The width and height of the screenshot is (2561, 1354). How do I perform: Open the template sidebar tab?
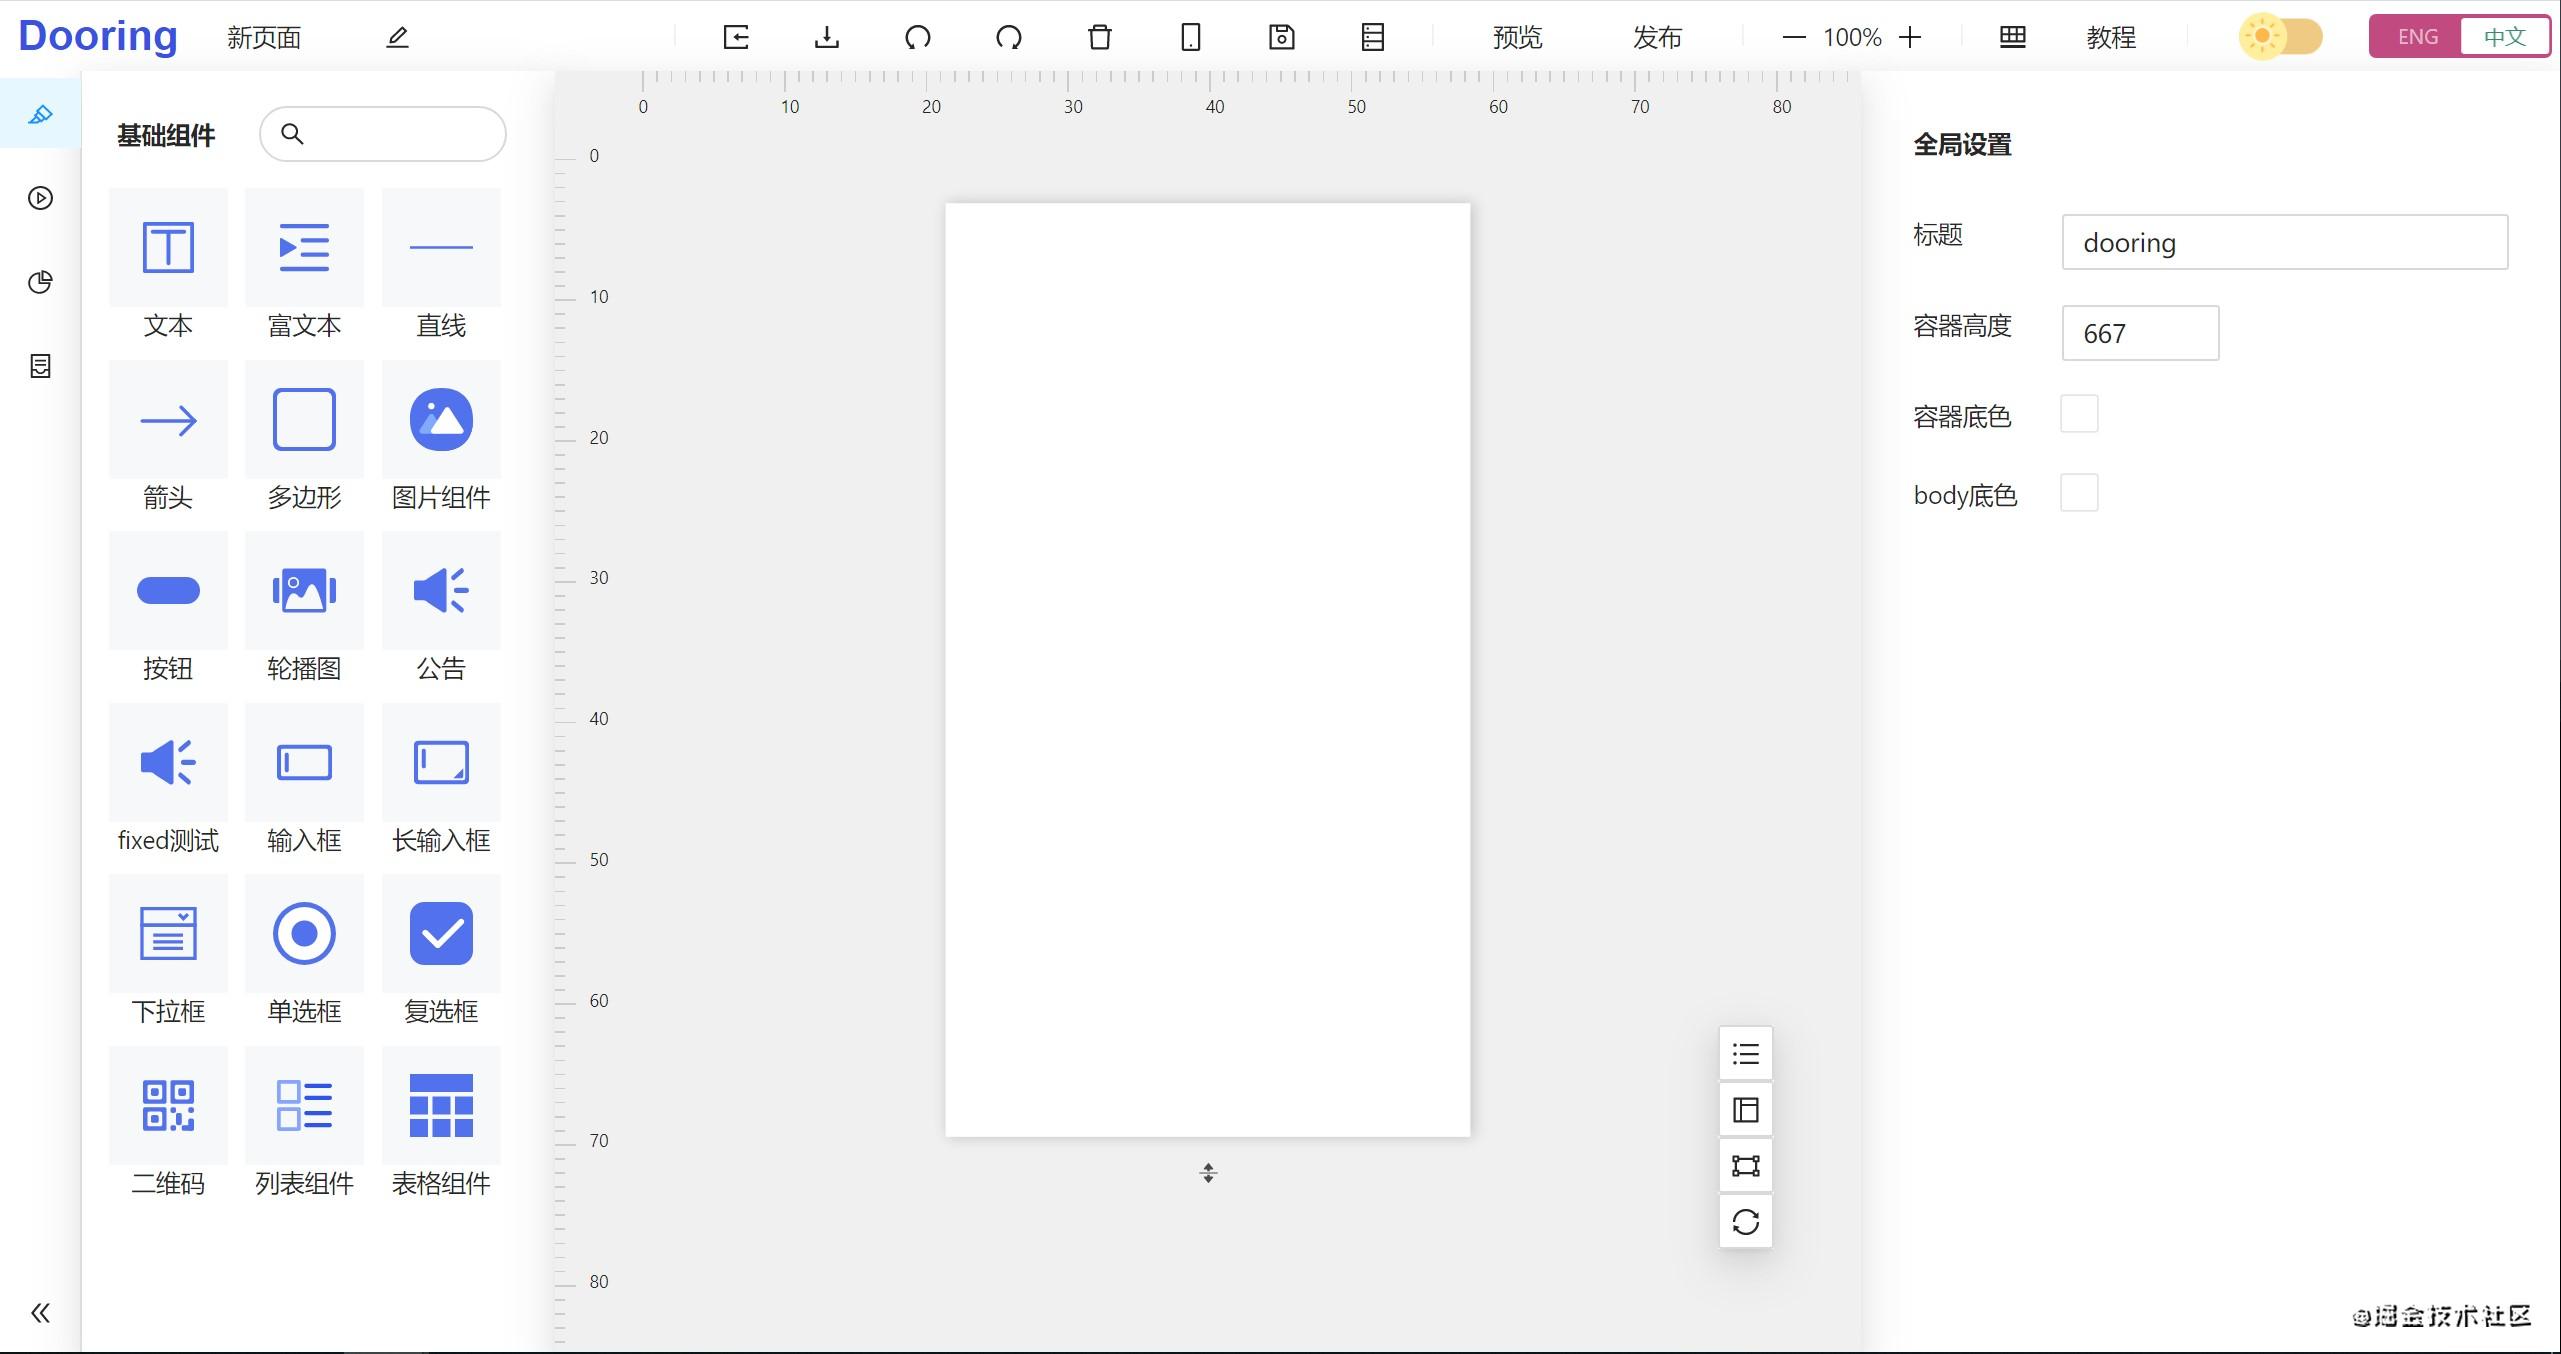(x=40, y=366)
